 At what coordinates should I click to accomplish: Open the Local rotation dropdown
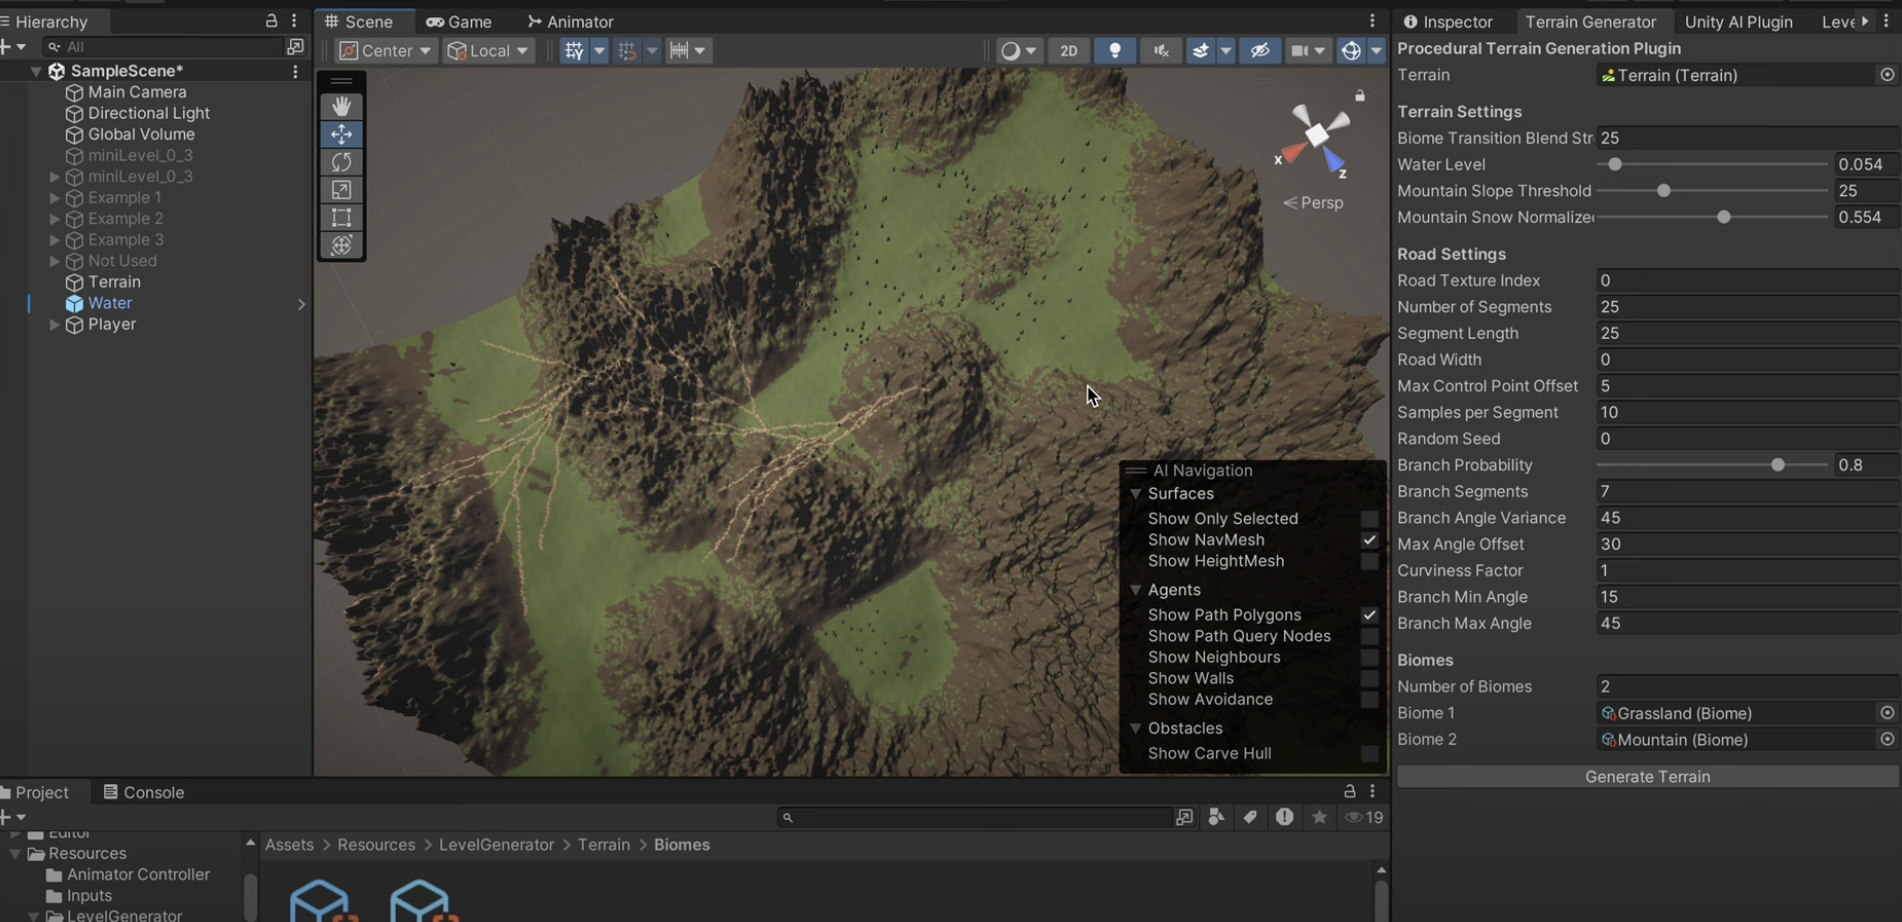[488, 50]
